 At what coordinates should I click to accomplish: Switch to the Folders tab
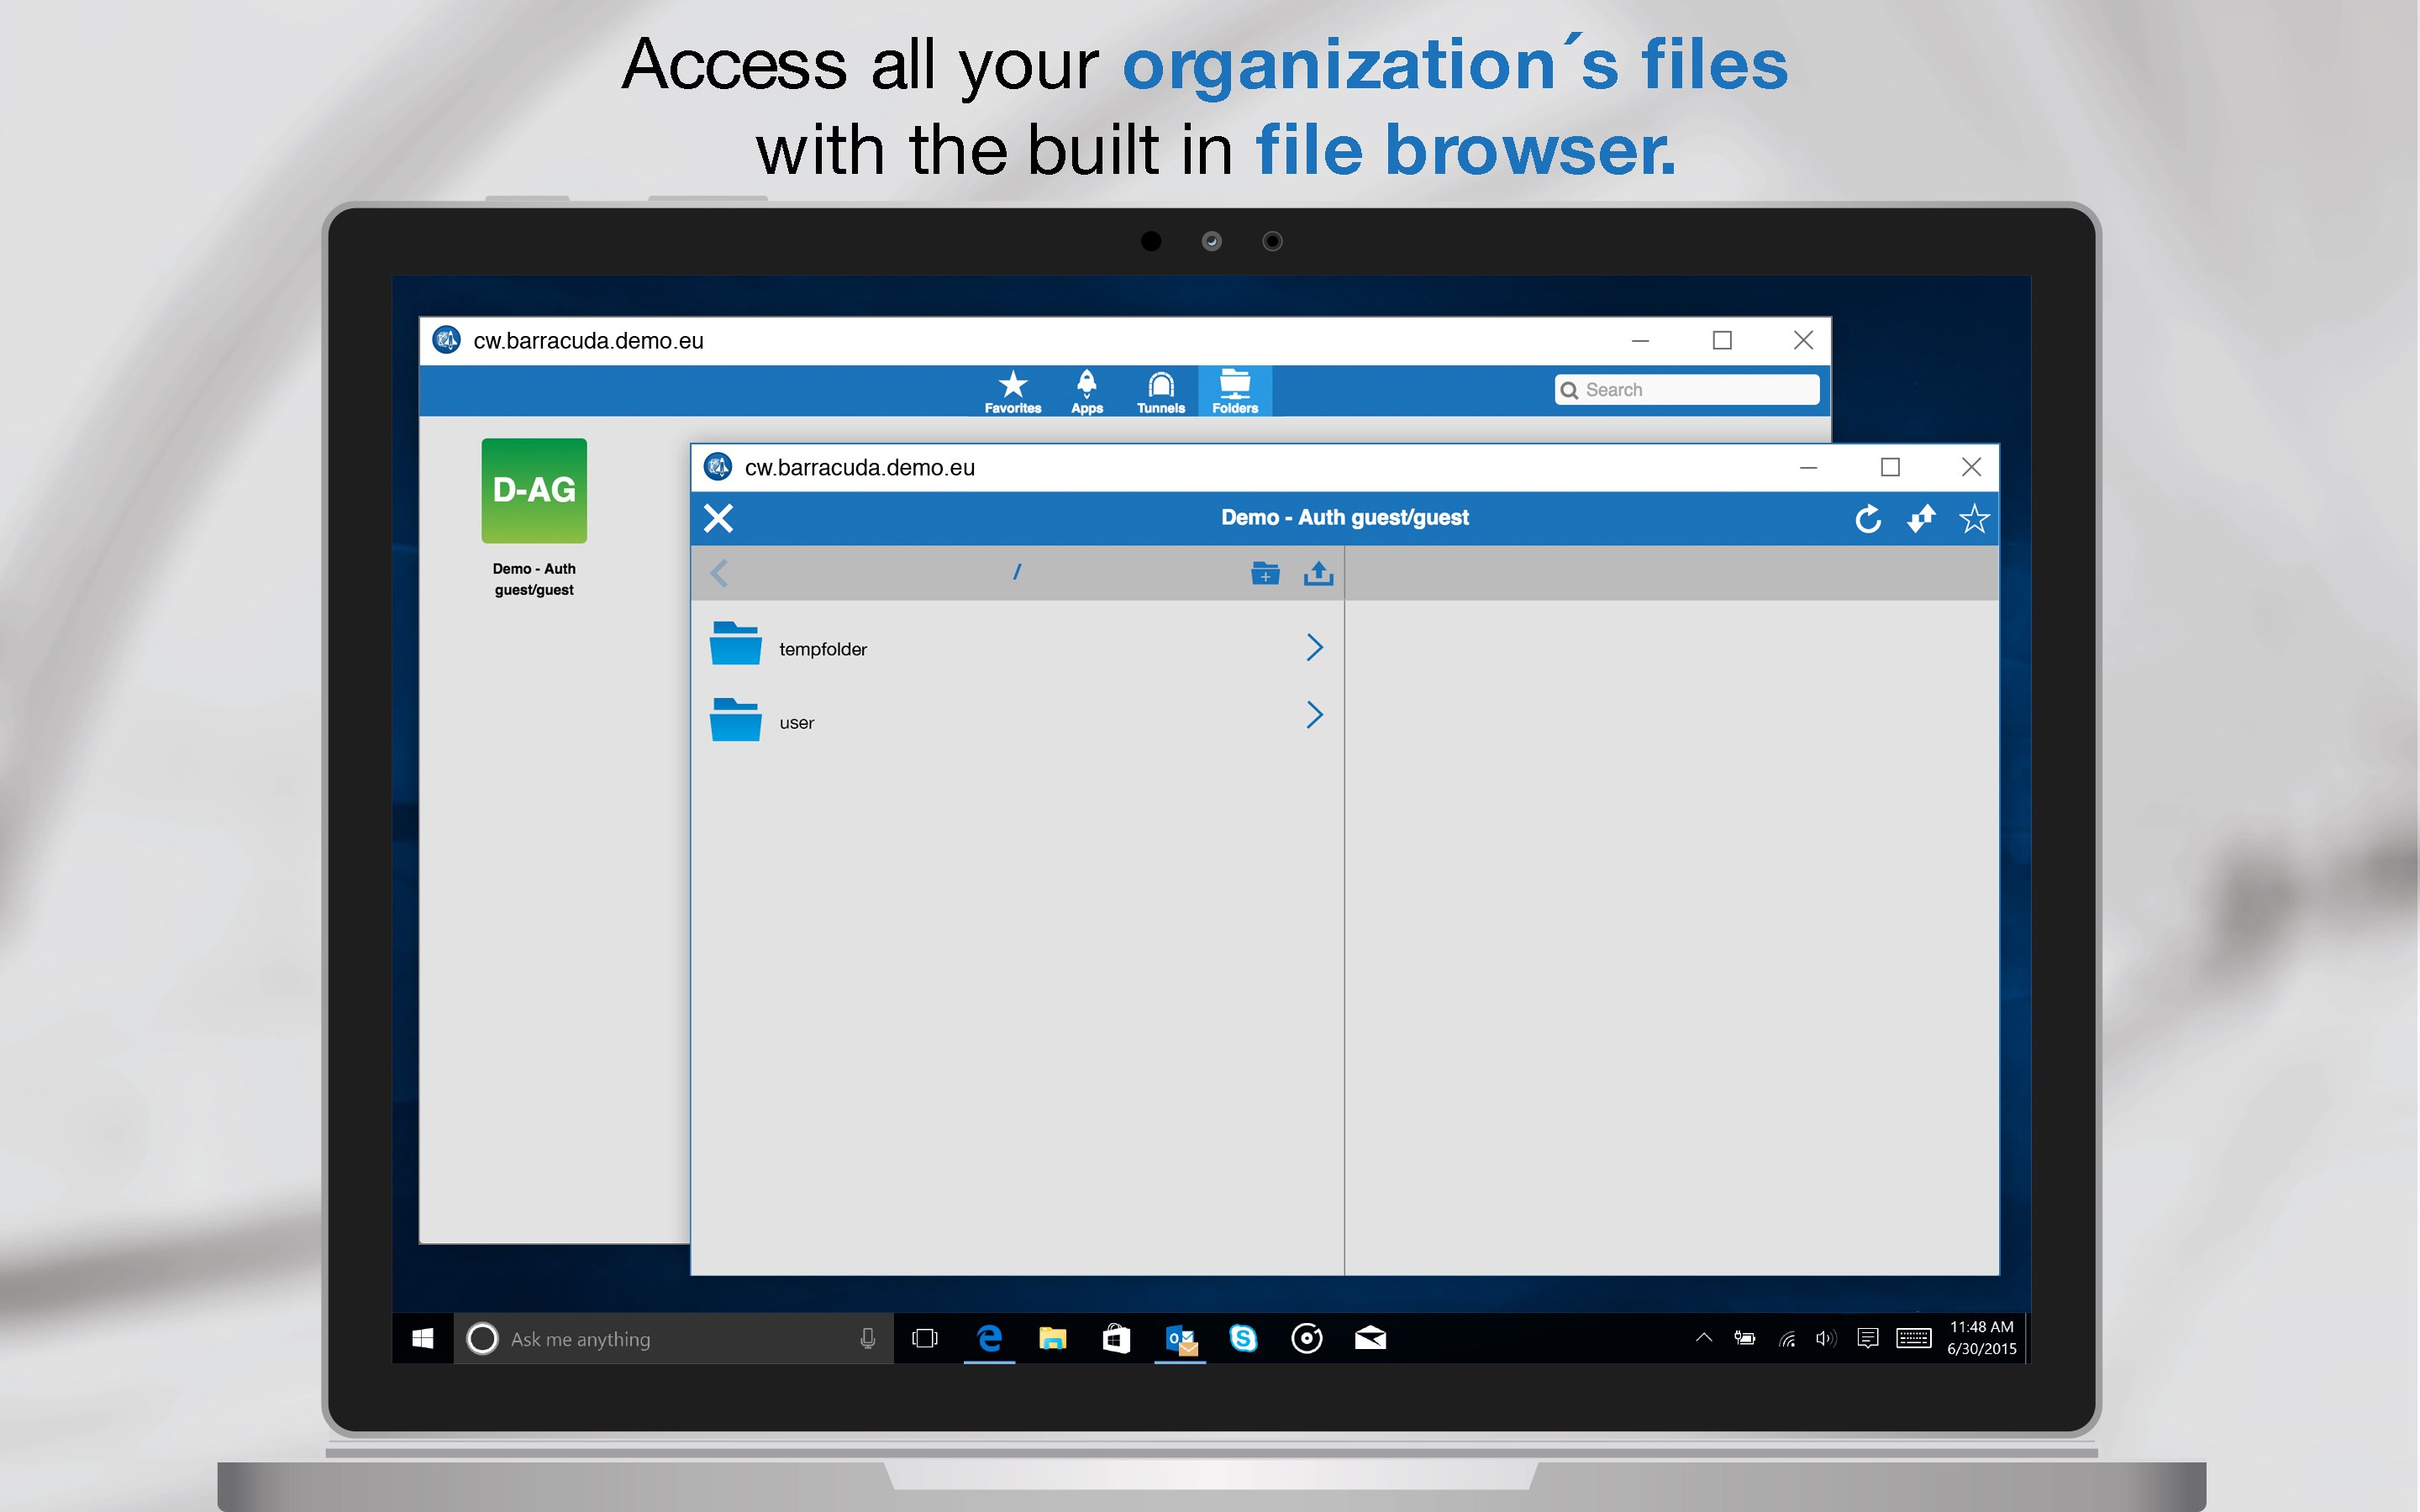coord(1235,390)
